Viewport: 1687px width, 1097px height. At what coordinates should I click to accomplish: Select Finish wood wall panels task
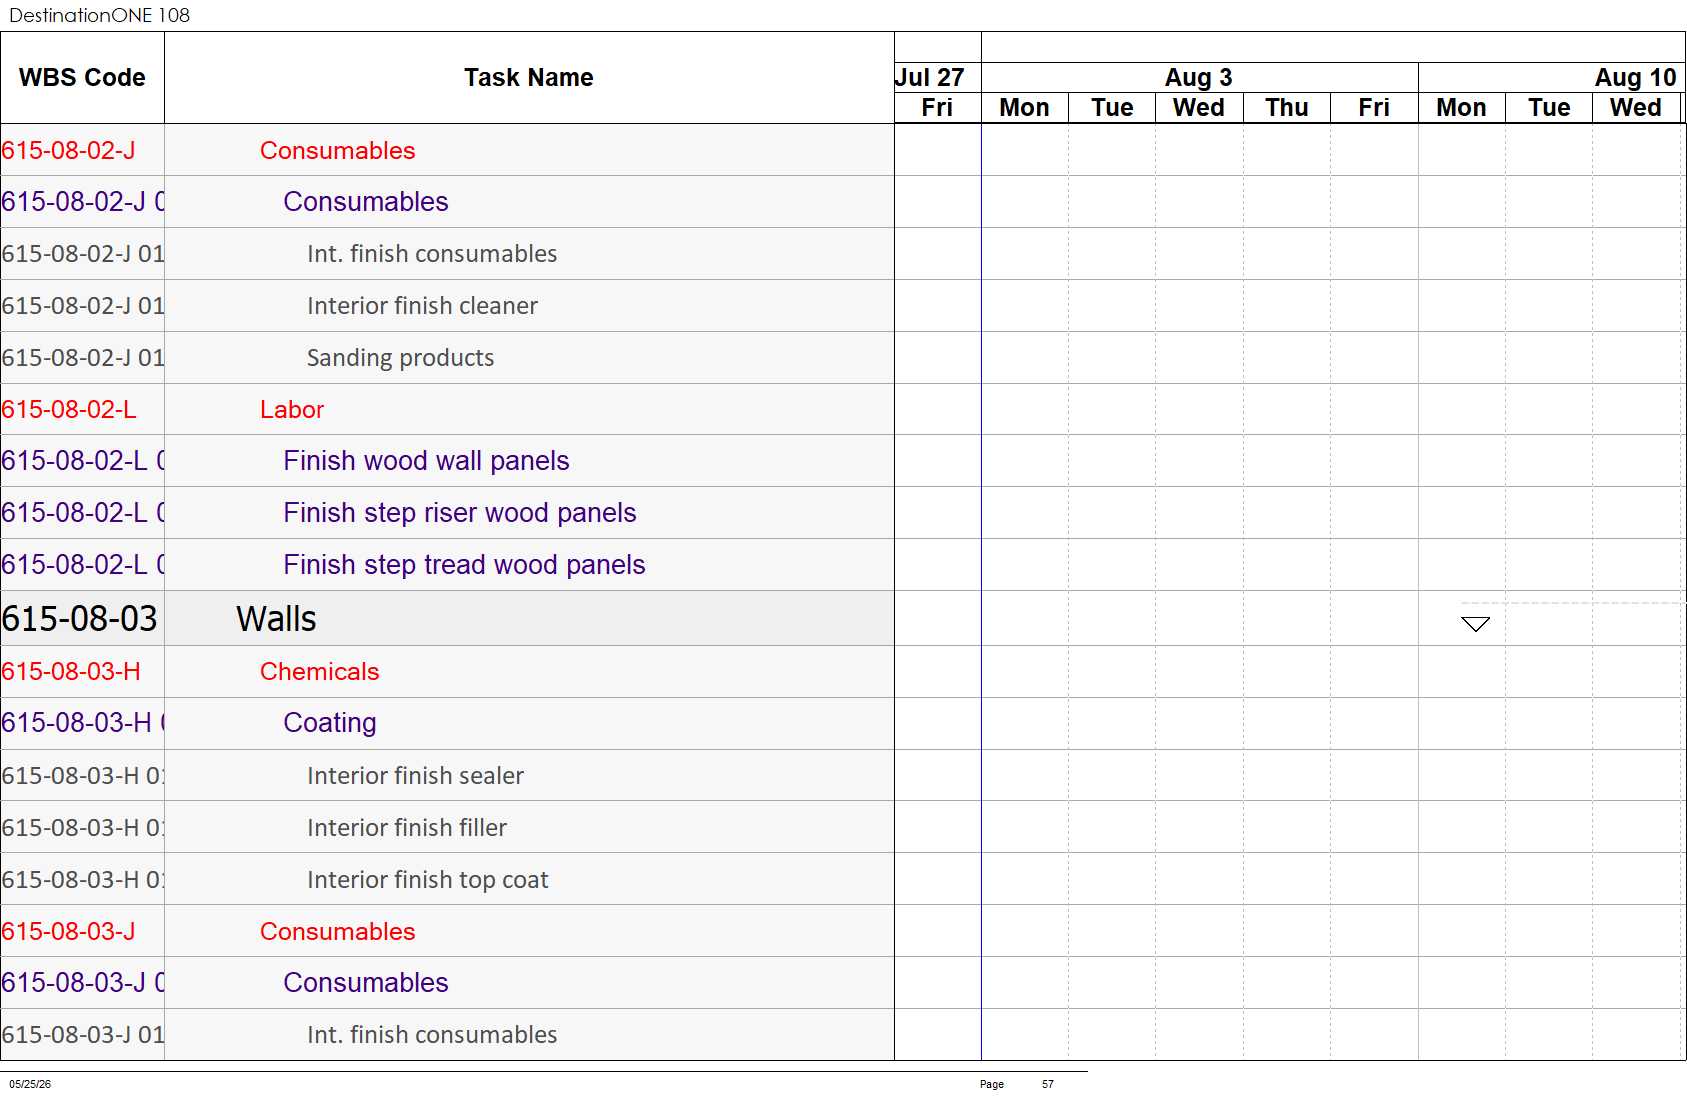pyautogui.click(x=426, y=461)
